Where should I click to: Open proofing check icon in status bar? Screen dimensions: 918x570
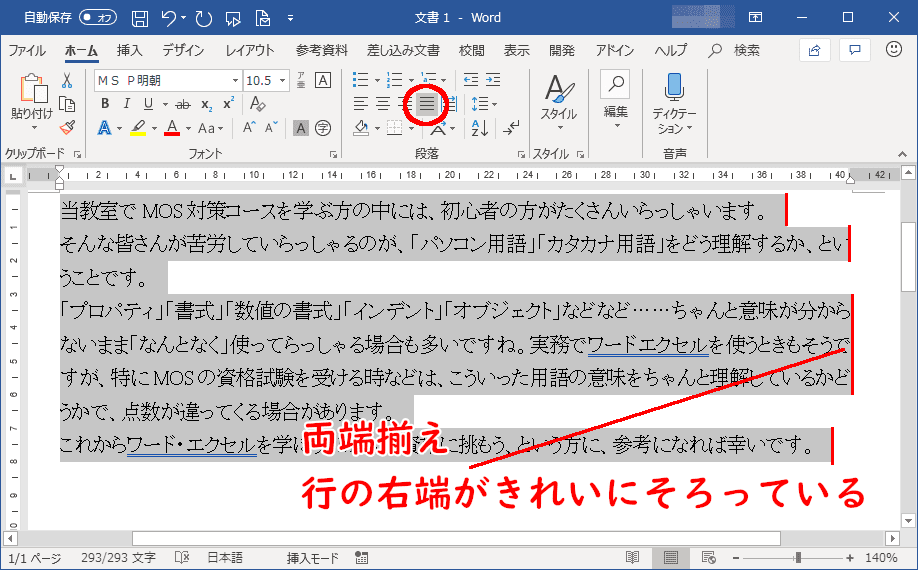(x=182, y=558)
